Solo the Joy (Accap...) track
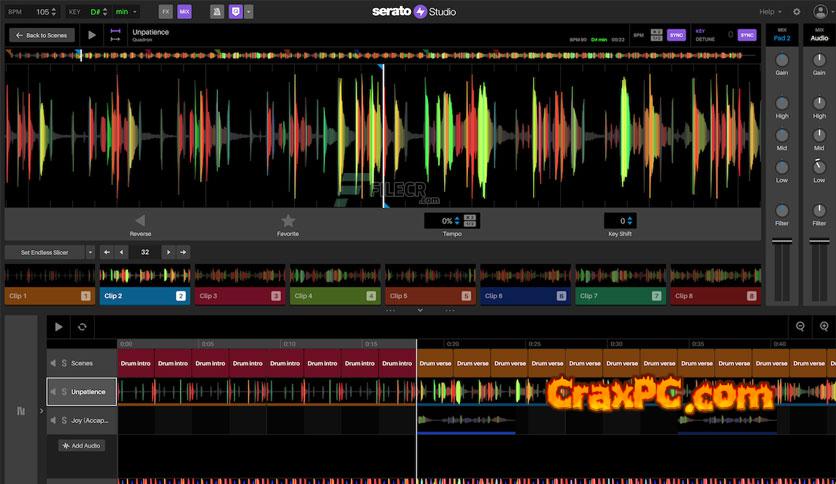 tap(64, 420)
